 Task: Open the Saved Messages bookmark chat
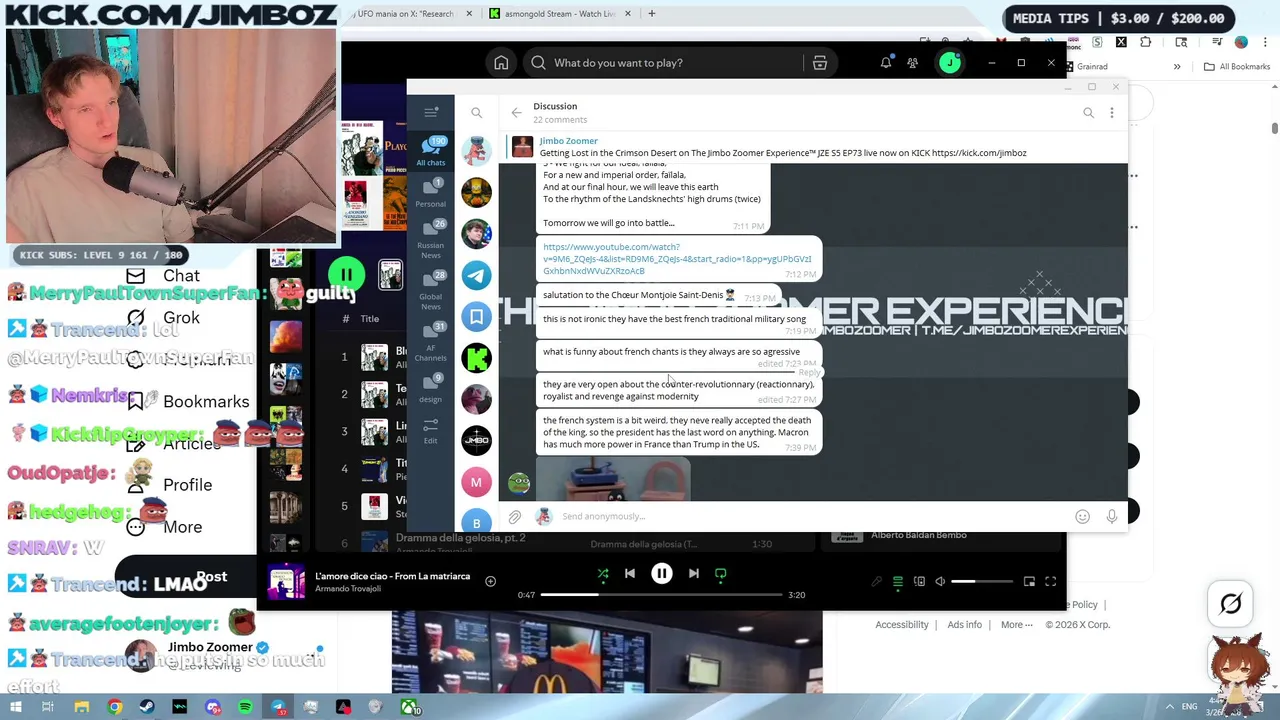476,316
